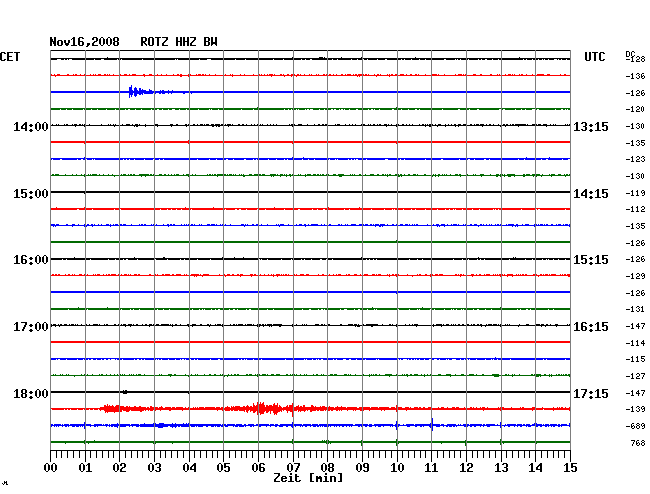Screen dimensions: 650x494
Task: Click the 04 minute axis label
Action: point(189,468)
